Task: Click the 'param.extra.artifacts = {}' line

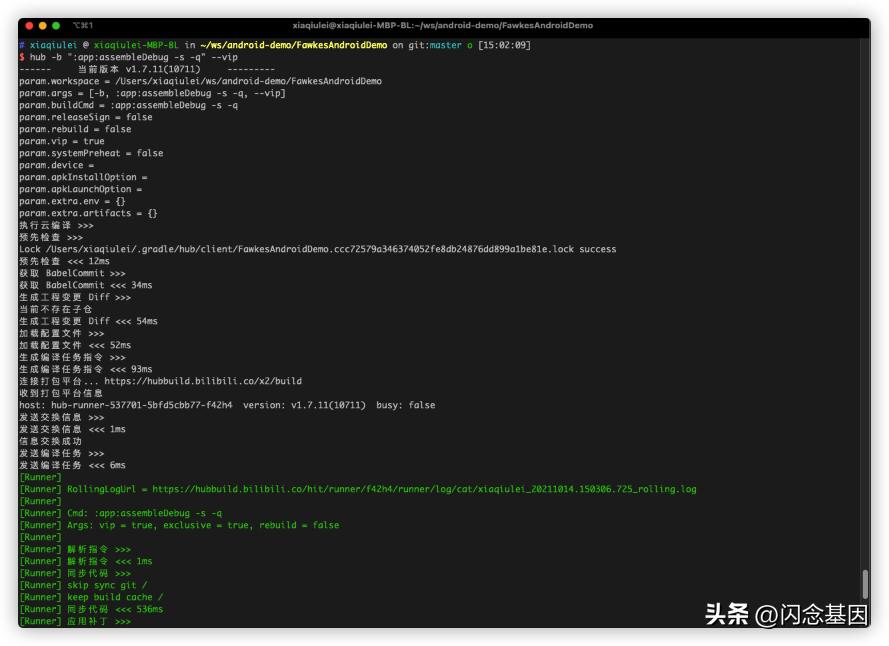Action: point(88,213)
